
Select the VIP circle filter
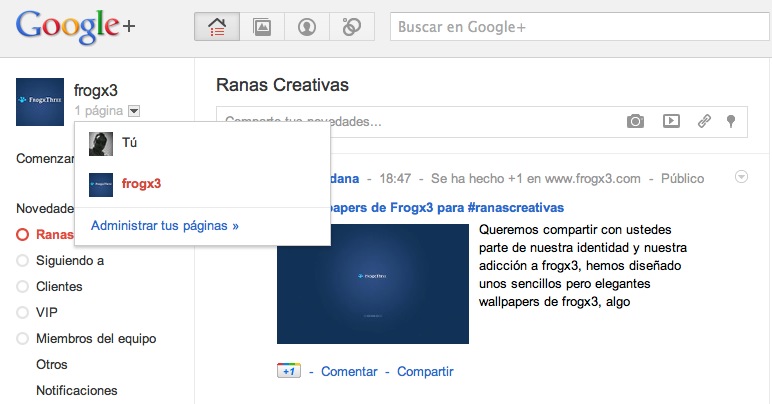[47, 313]
